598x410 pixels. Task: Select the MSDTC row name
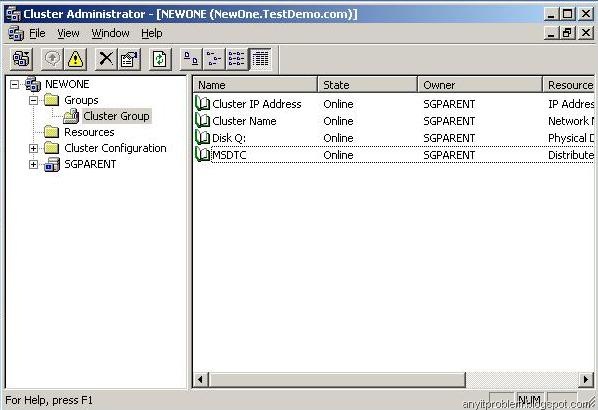(x=229, y=155)
